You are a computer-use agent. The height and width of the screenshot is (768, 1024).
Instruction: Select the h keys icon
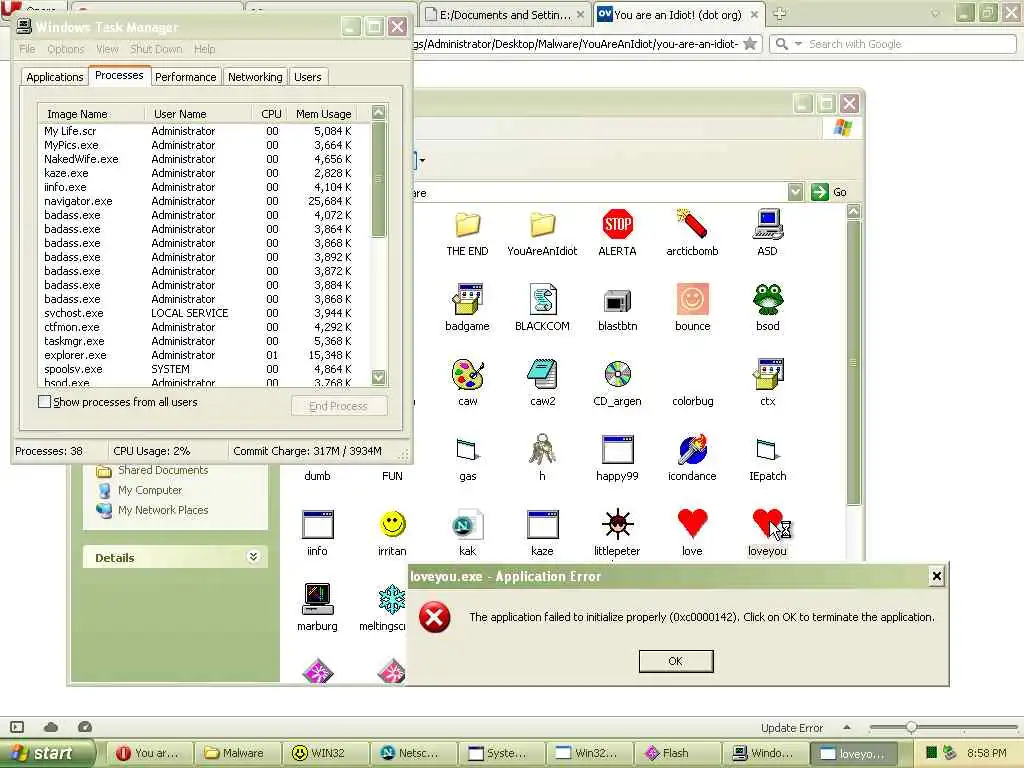[x=542, y=449]
